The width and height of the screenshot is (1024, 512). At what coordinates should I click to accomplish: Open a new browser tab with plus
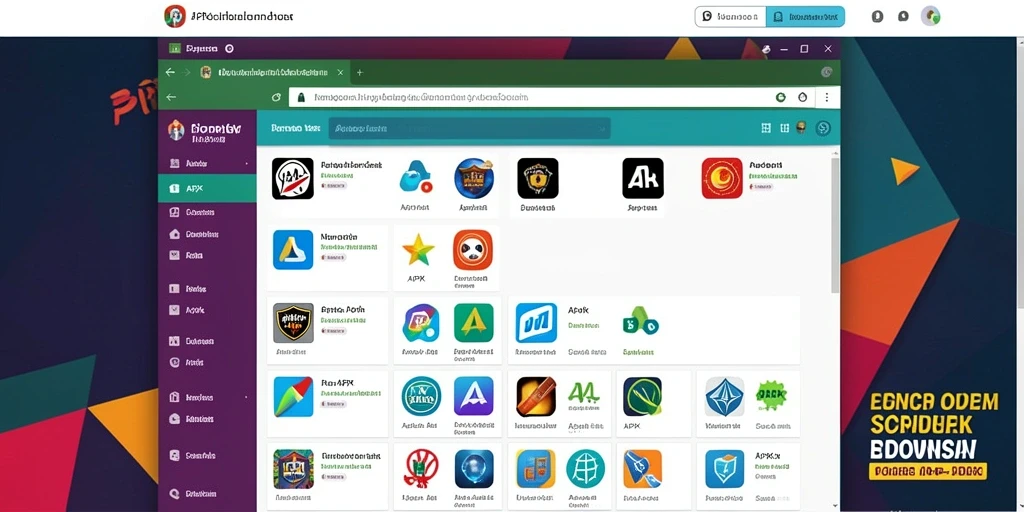coord(359,72)
